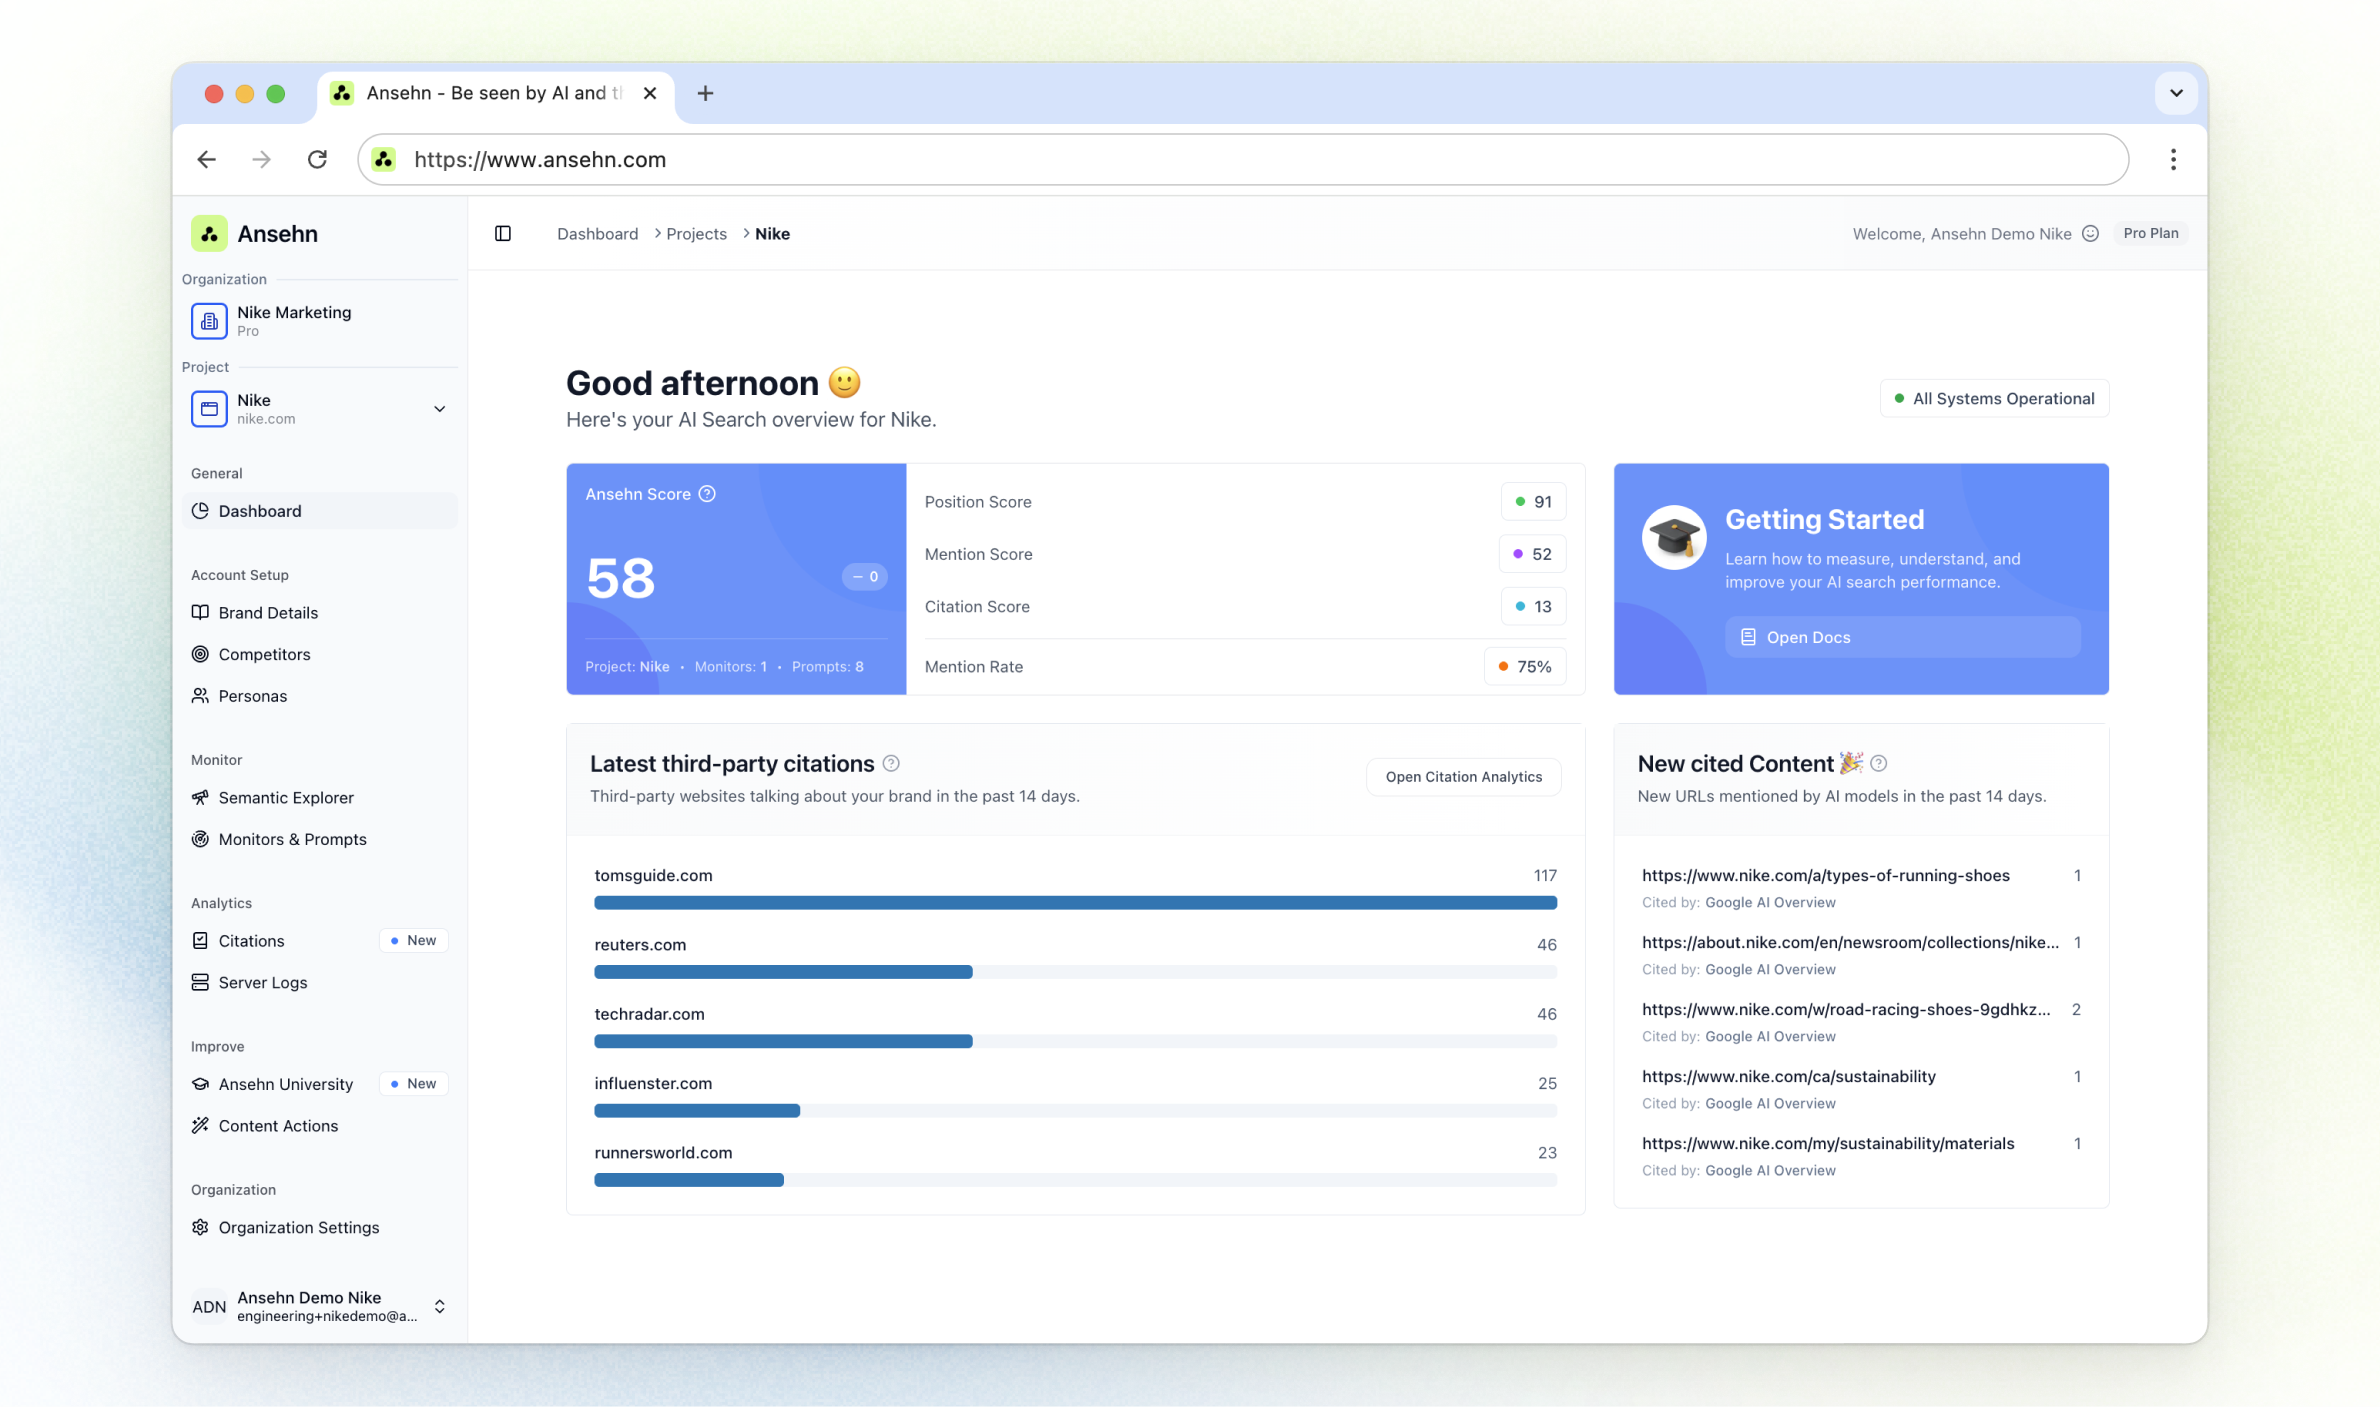Open browser tab list chevron
This screenshot has width=2380, height=1407.
pos(2176,93)
